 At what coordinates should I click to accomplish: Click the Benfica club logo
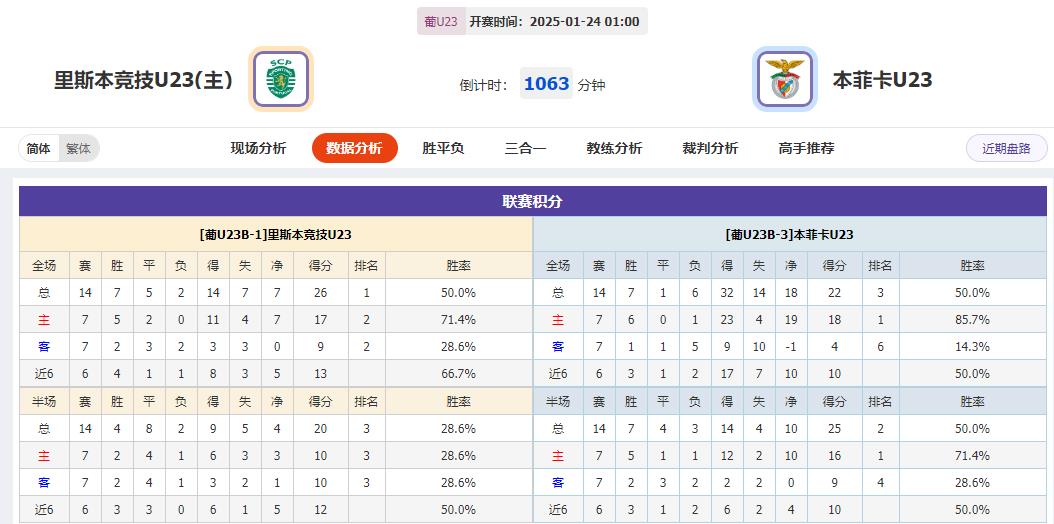(x=785, y=79)
